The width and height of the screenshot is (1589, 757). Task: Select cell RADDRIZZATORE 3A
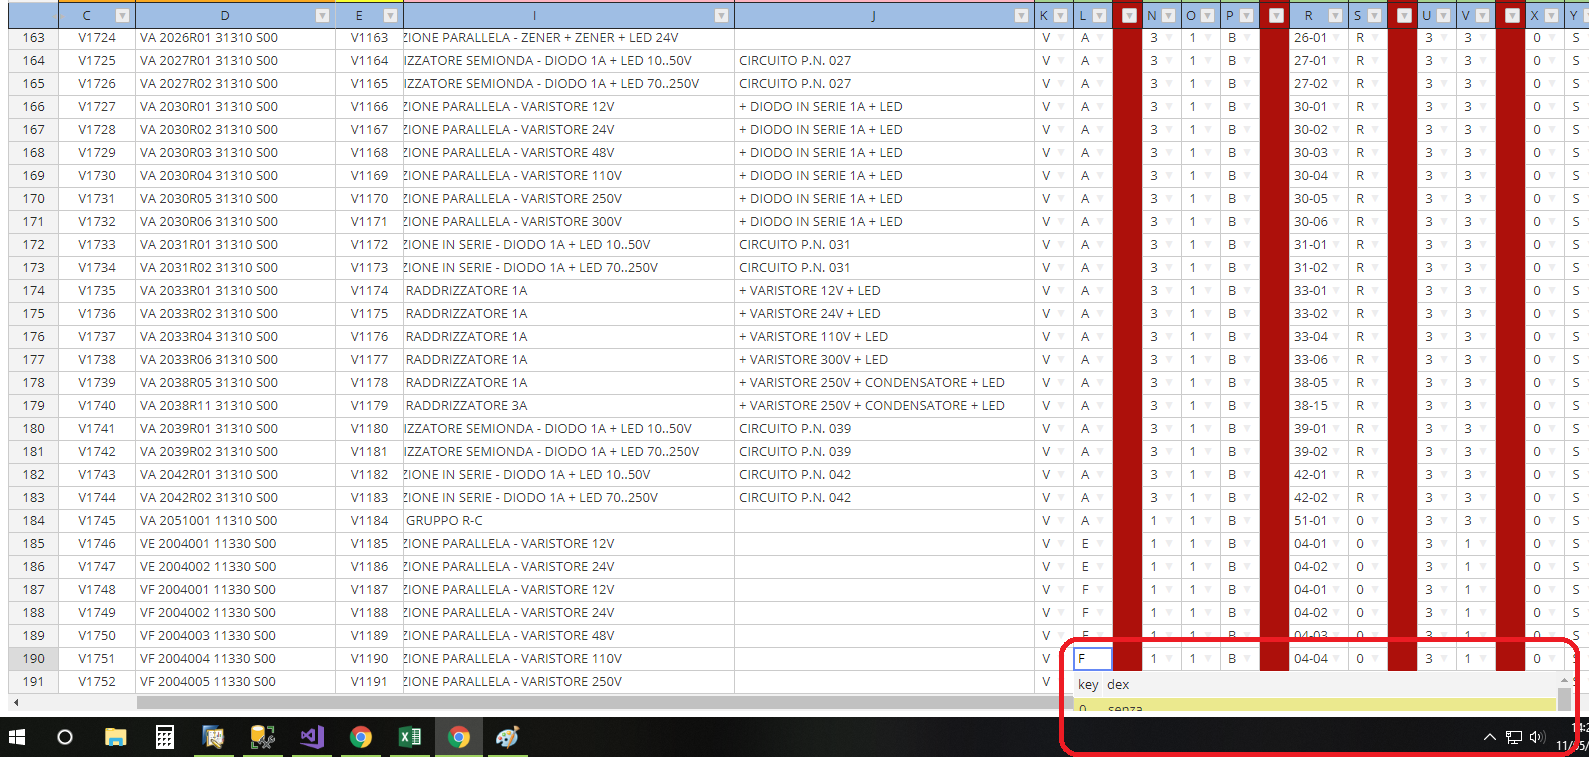coord(569,406)
